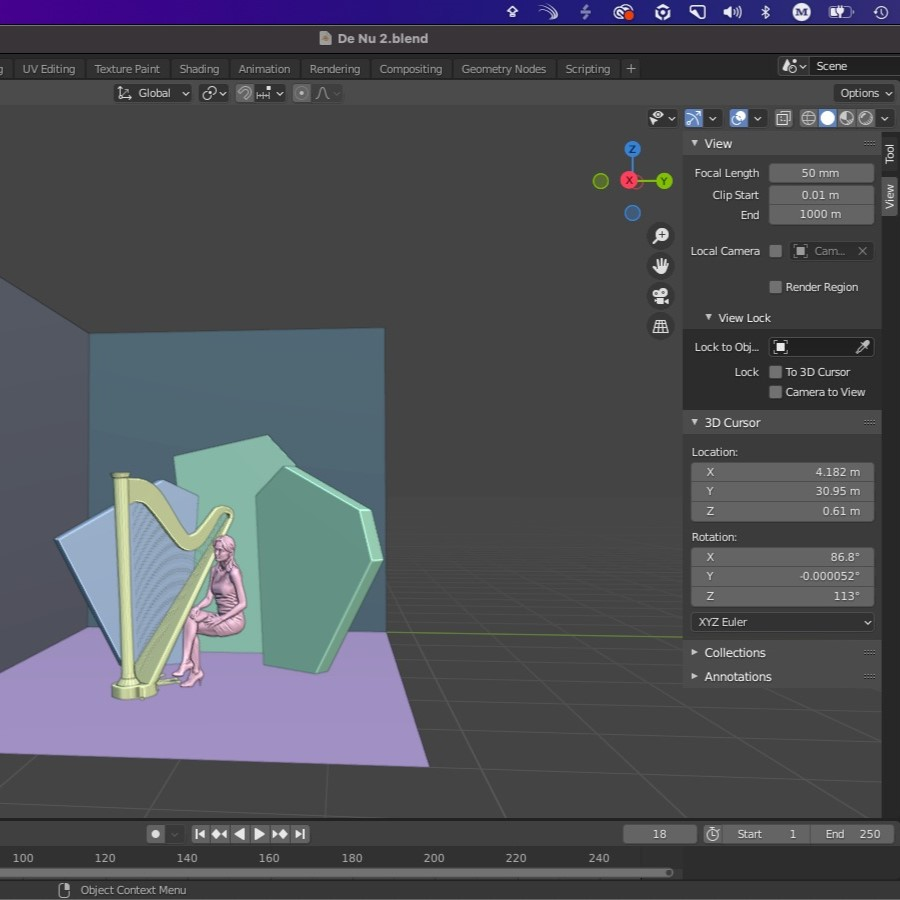This screenshot has width=900, height=900.
Task: Click the pan view hand icon
Action: pyautogui.click(x=660, y=265)
